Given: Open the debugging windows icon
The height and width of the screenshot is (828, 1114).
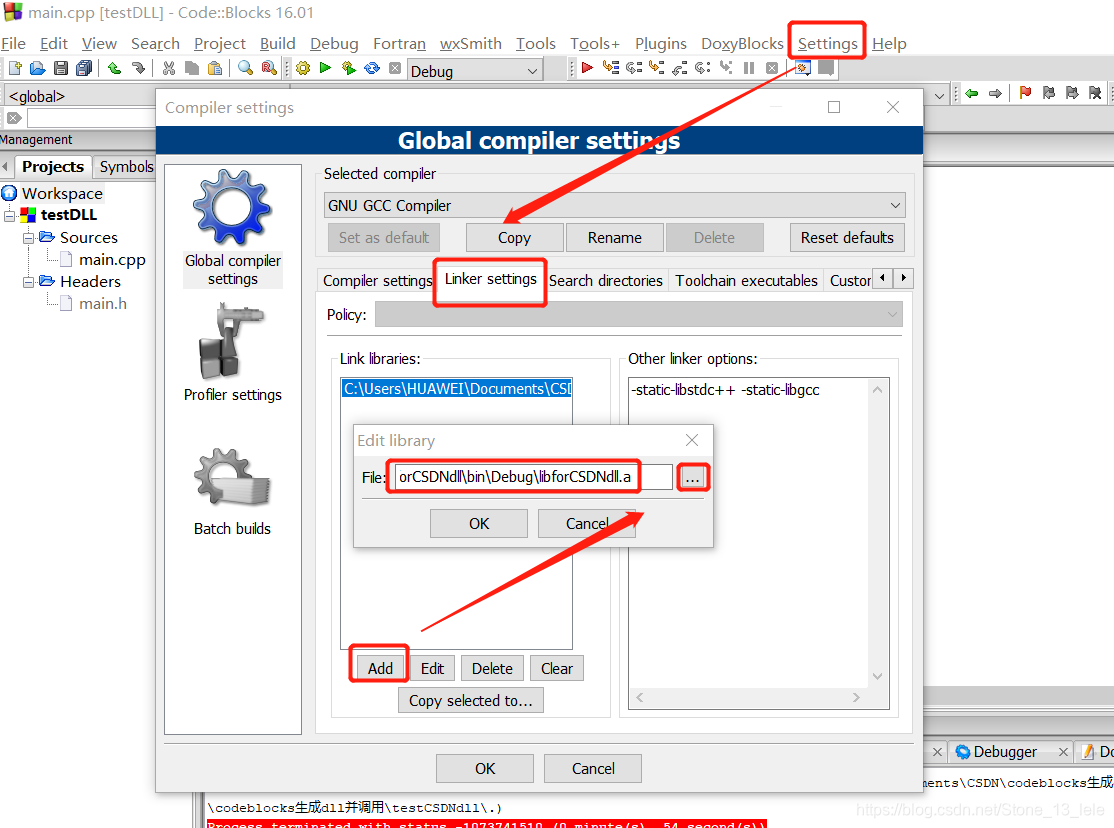Looking at the screenshot, I should (803, 68).
